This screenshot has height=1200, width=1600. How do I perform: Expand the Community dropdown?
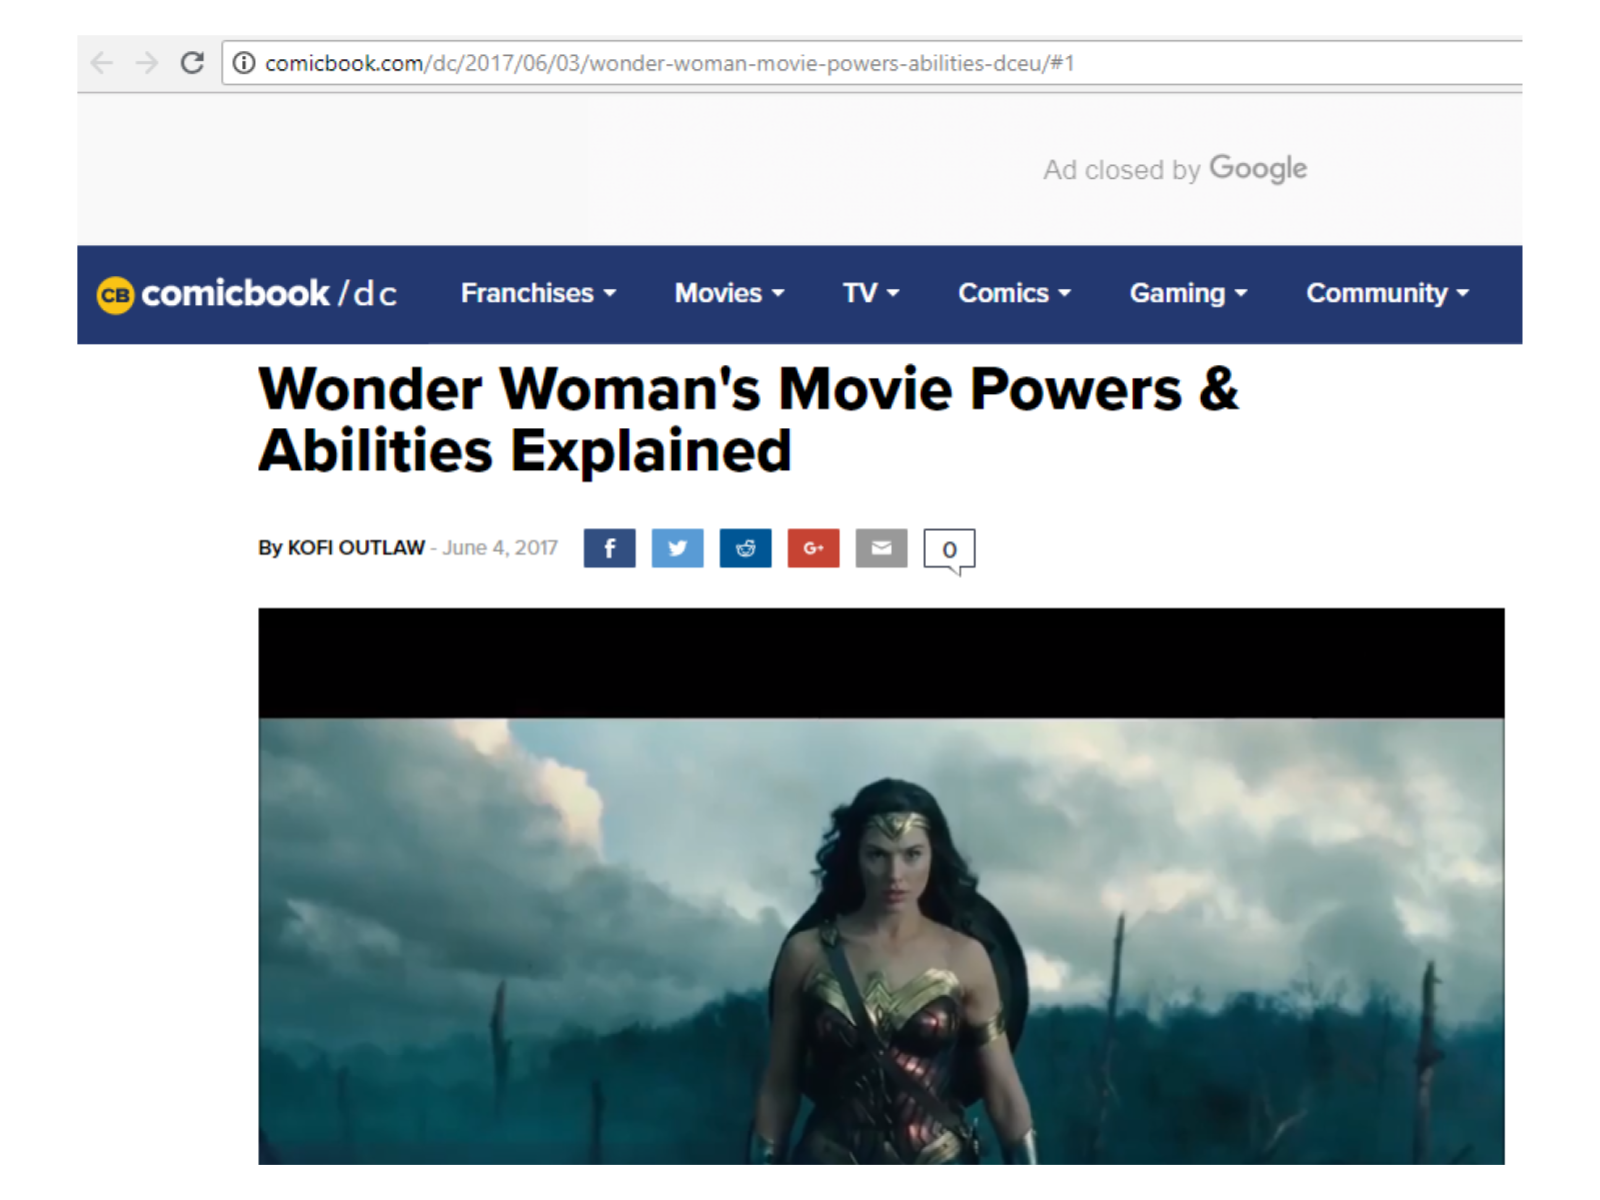tap(1387, 293)
